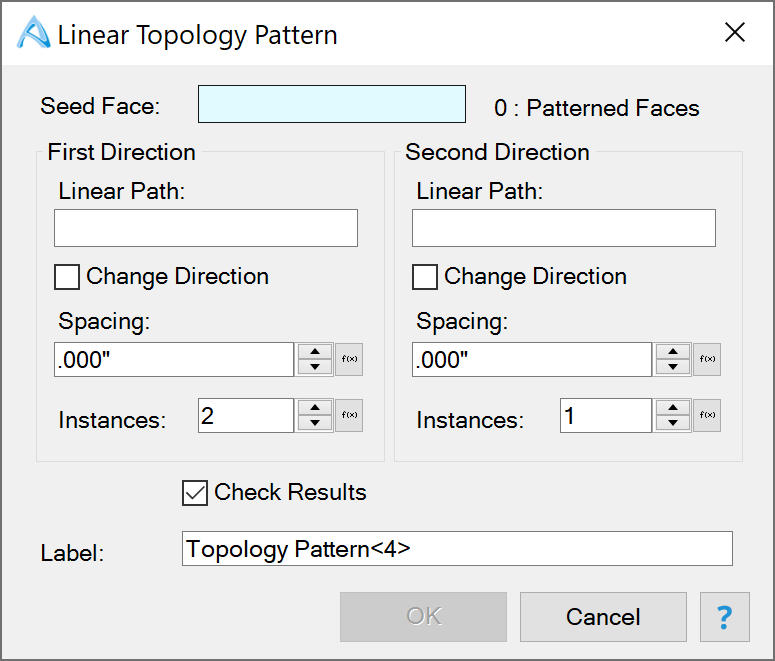Click the Label text field
Viewport: 775px width, 661px height.
click(457, 549)
